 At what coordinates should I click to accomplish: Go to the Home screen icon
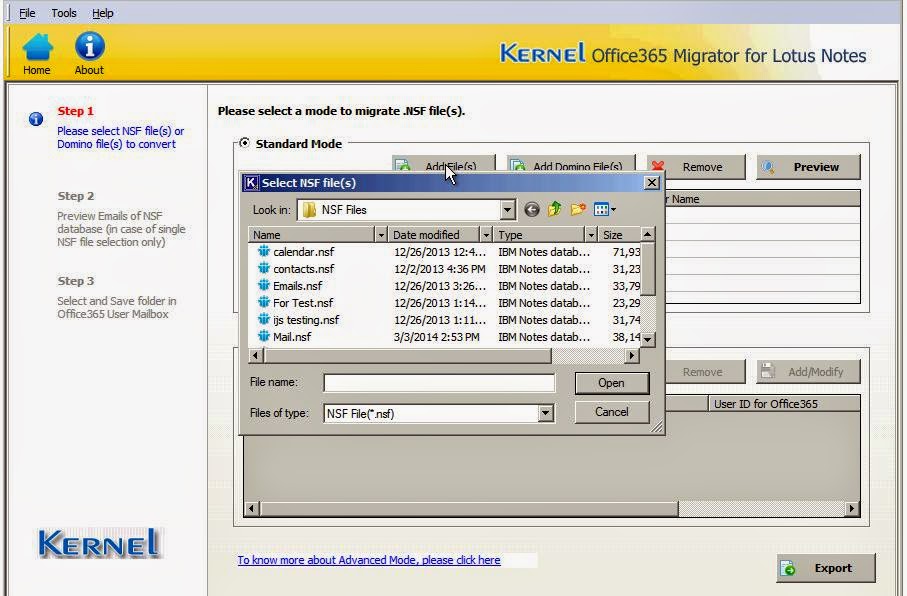click(x=37, y=48)
